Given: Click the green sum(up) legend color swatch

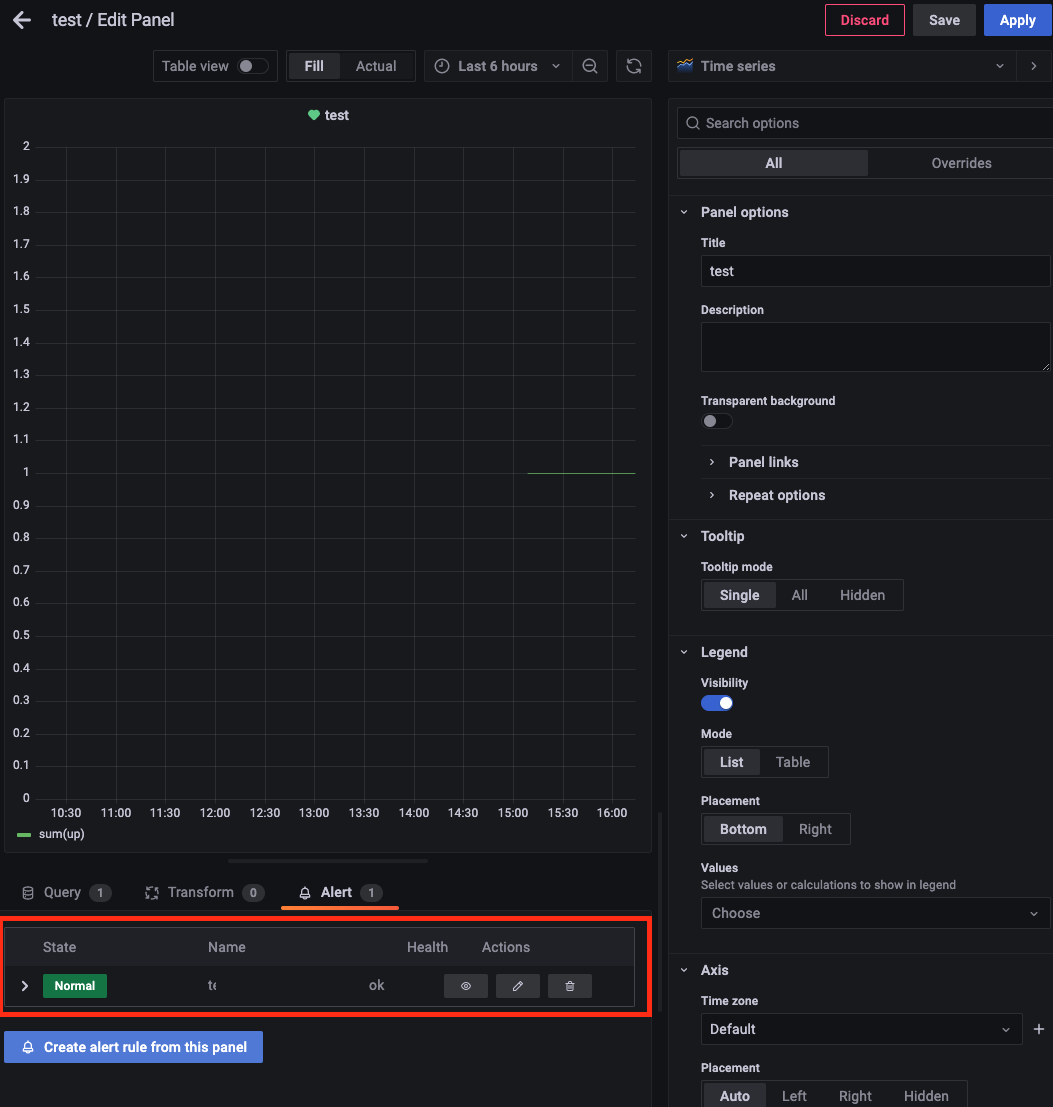Looking at the screenshot, I should tap(22, 833).
